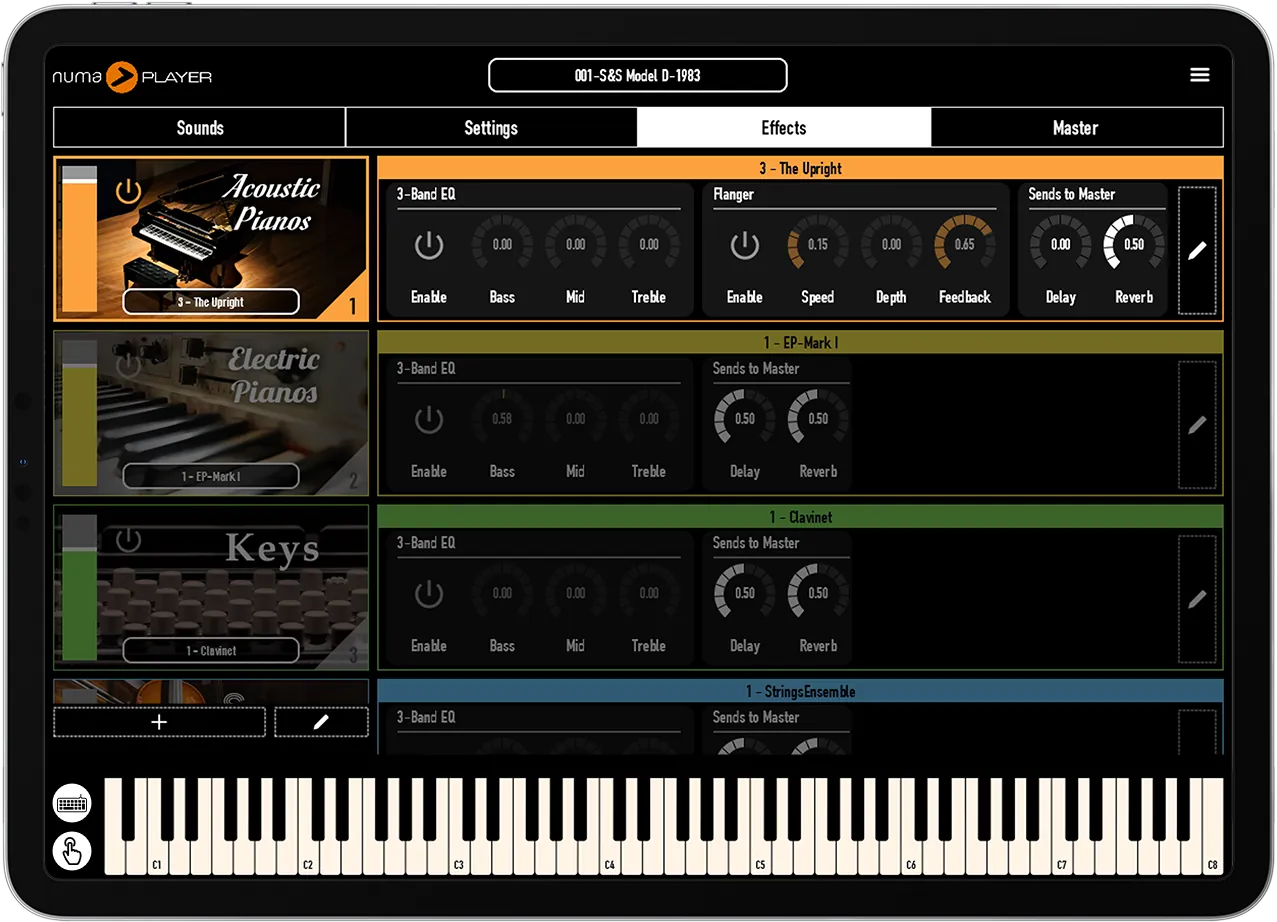
Task: Click the green volume fader of Keys
Action: click(80, 589)
